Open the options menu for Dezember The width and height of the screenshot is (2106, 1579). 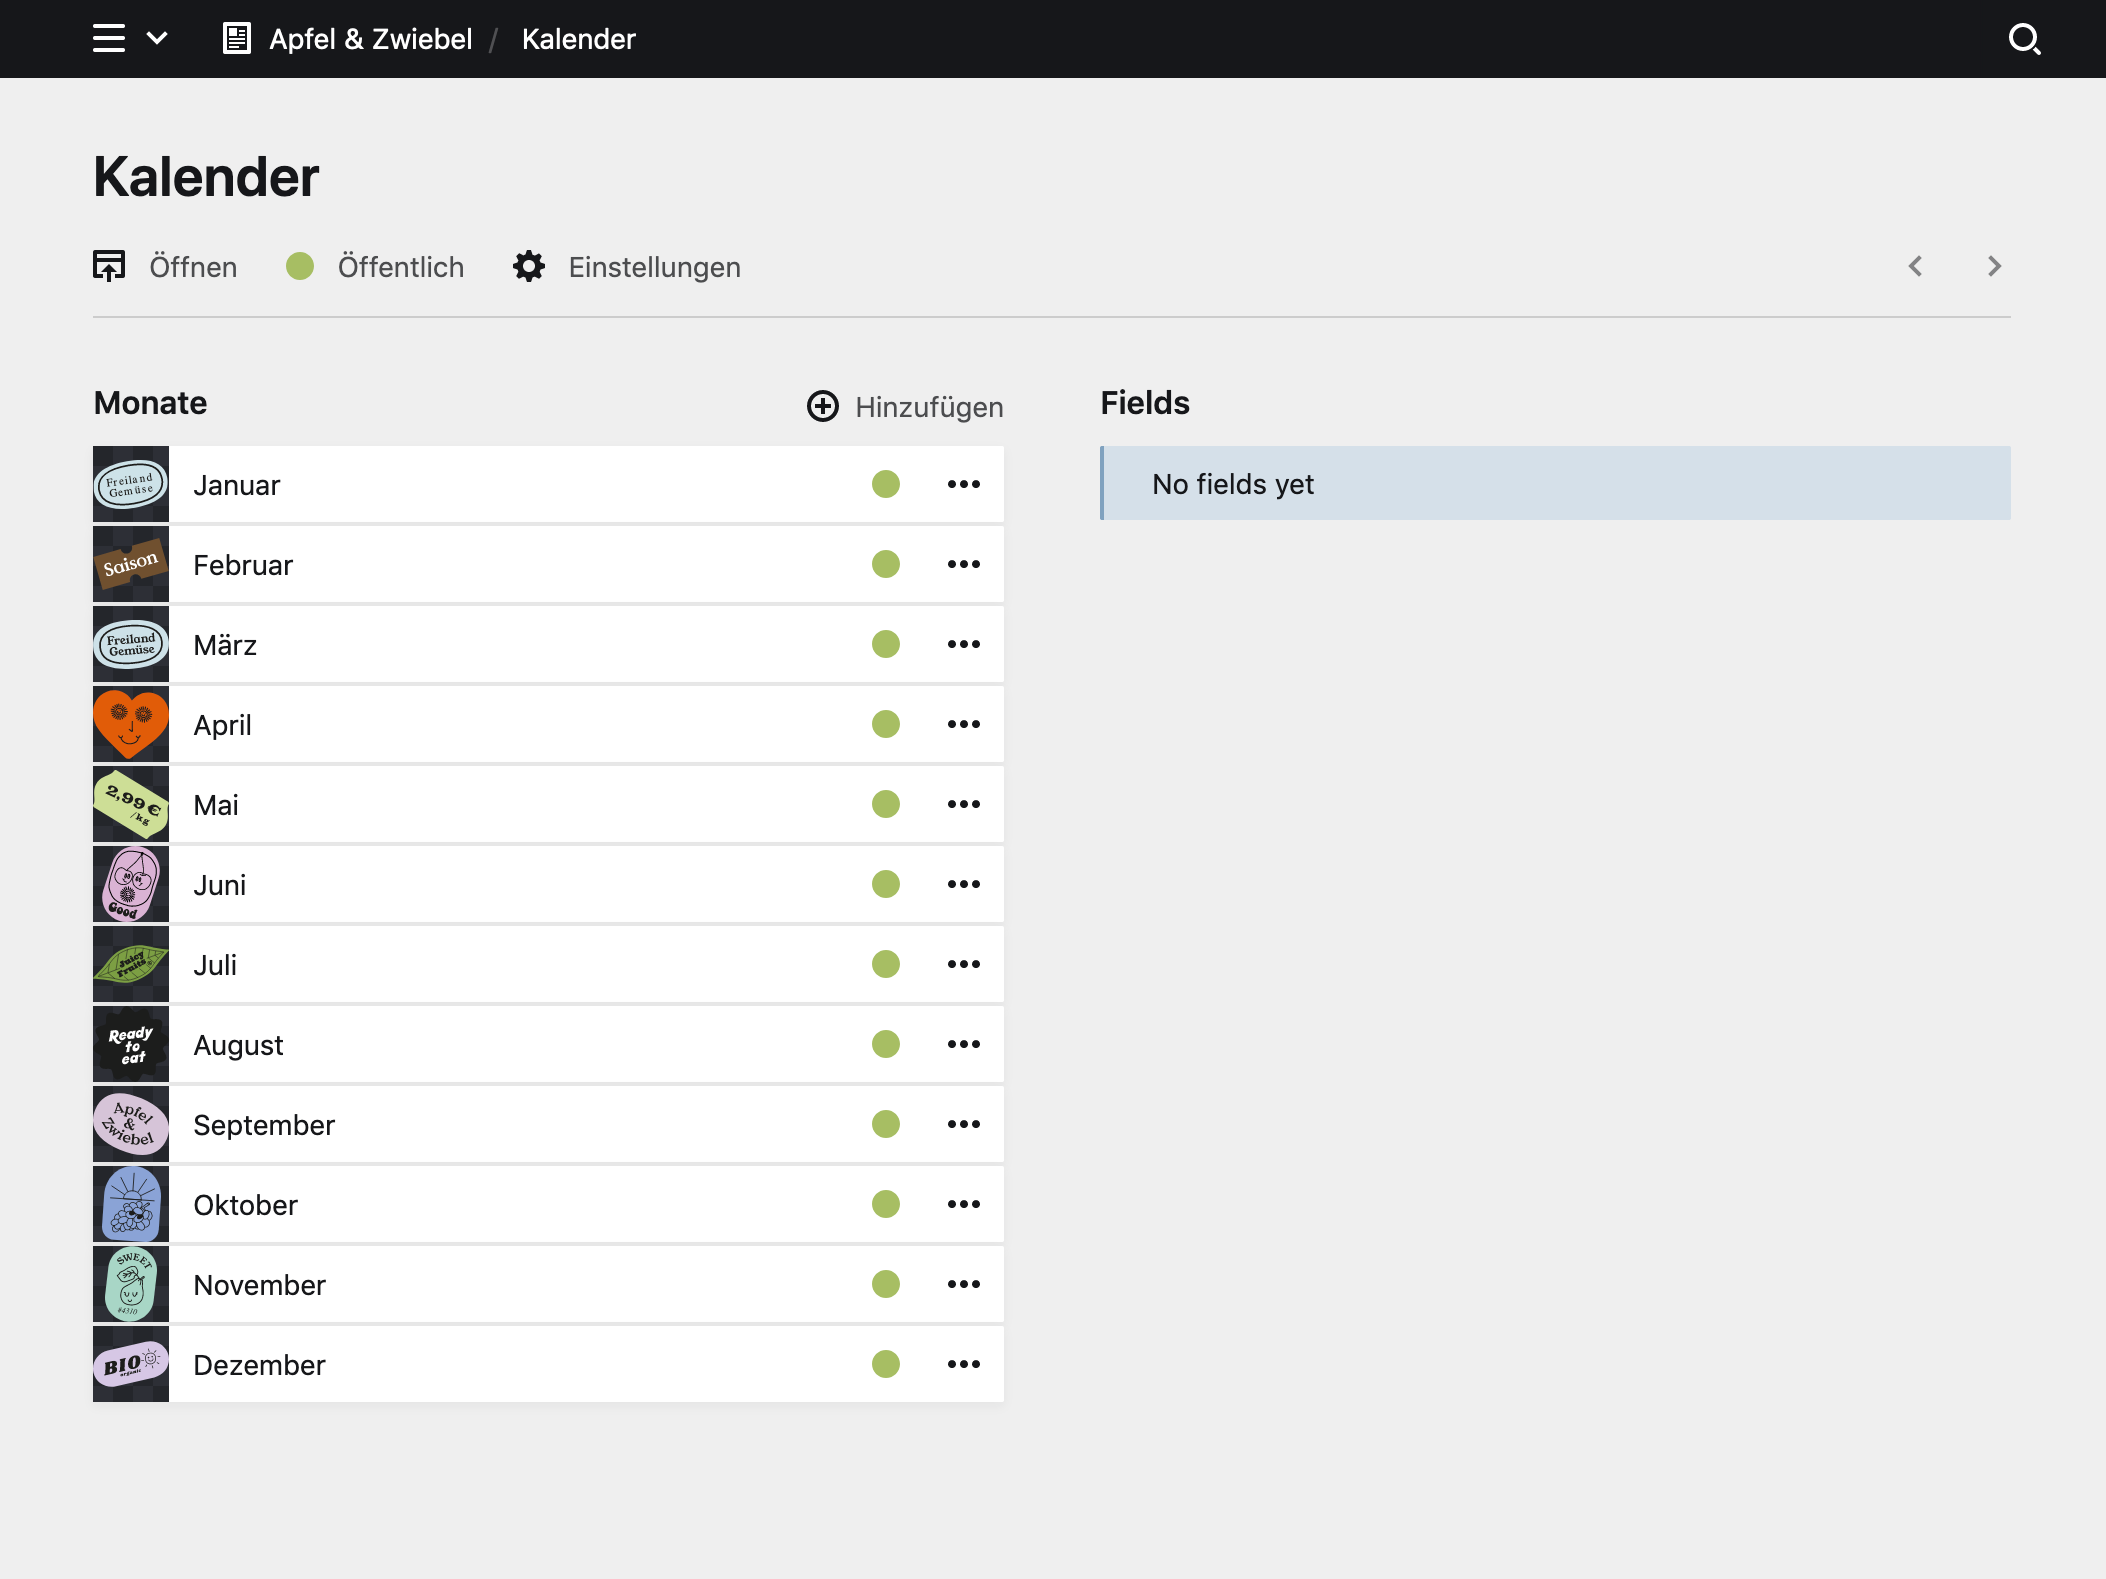tap(963, 1364)
